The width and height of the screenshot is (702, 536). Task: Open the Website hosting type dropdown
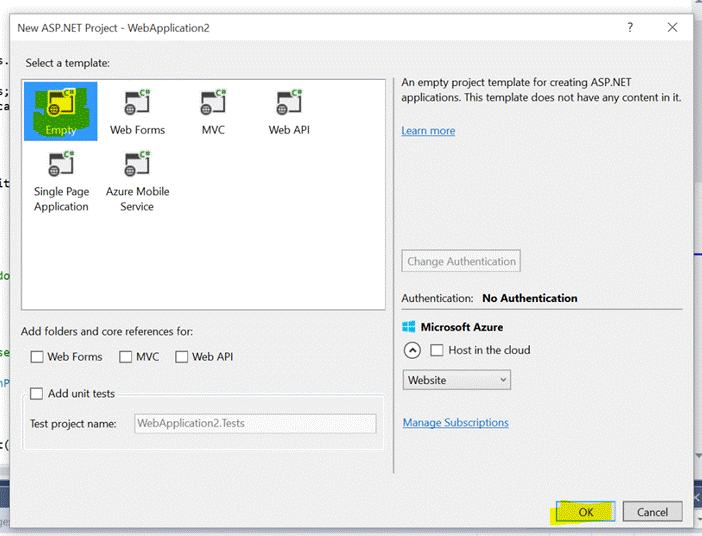tap(457, 380)
